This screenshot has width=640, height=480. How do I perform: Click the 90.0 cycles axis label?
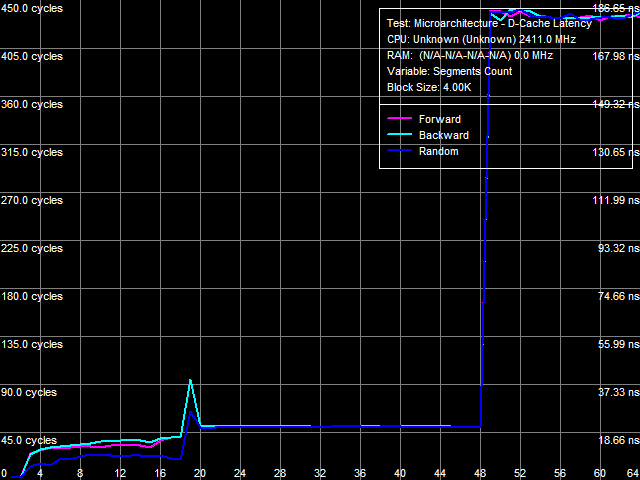pos(29,392)
